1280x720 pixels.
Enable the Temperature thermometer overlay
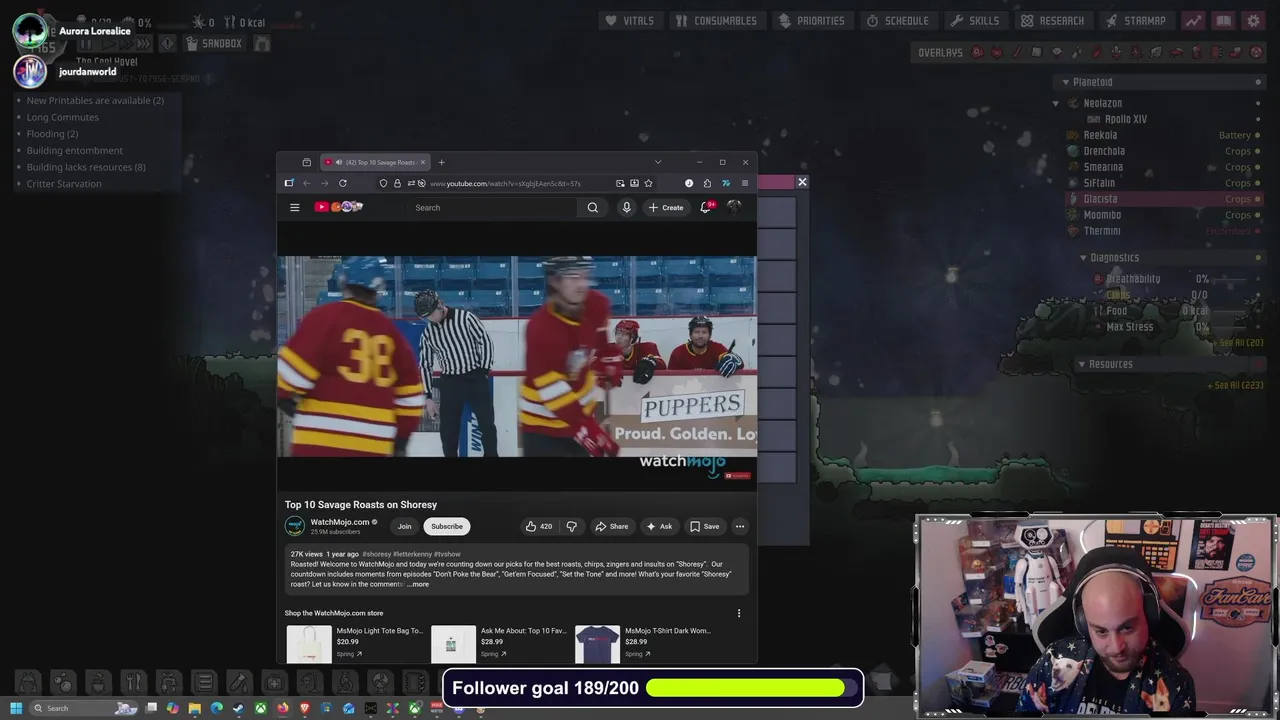coord(1017,52)
